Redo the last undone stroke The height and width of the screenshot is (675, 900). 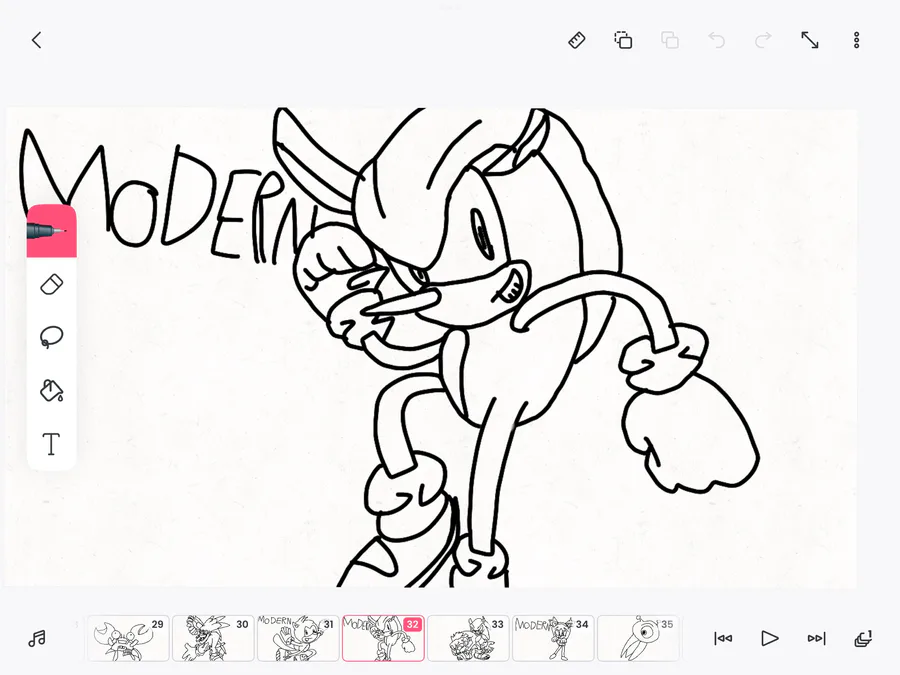point(763,40)
